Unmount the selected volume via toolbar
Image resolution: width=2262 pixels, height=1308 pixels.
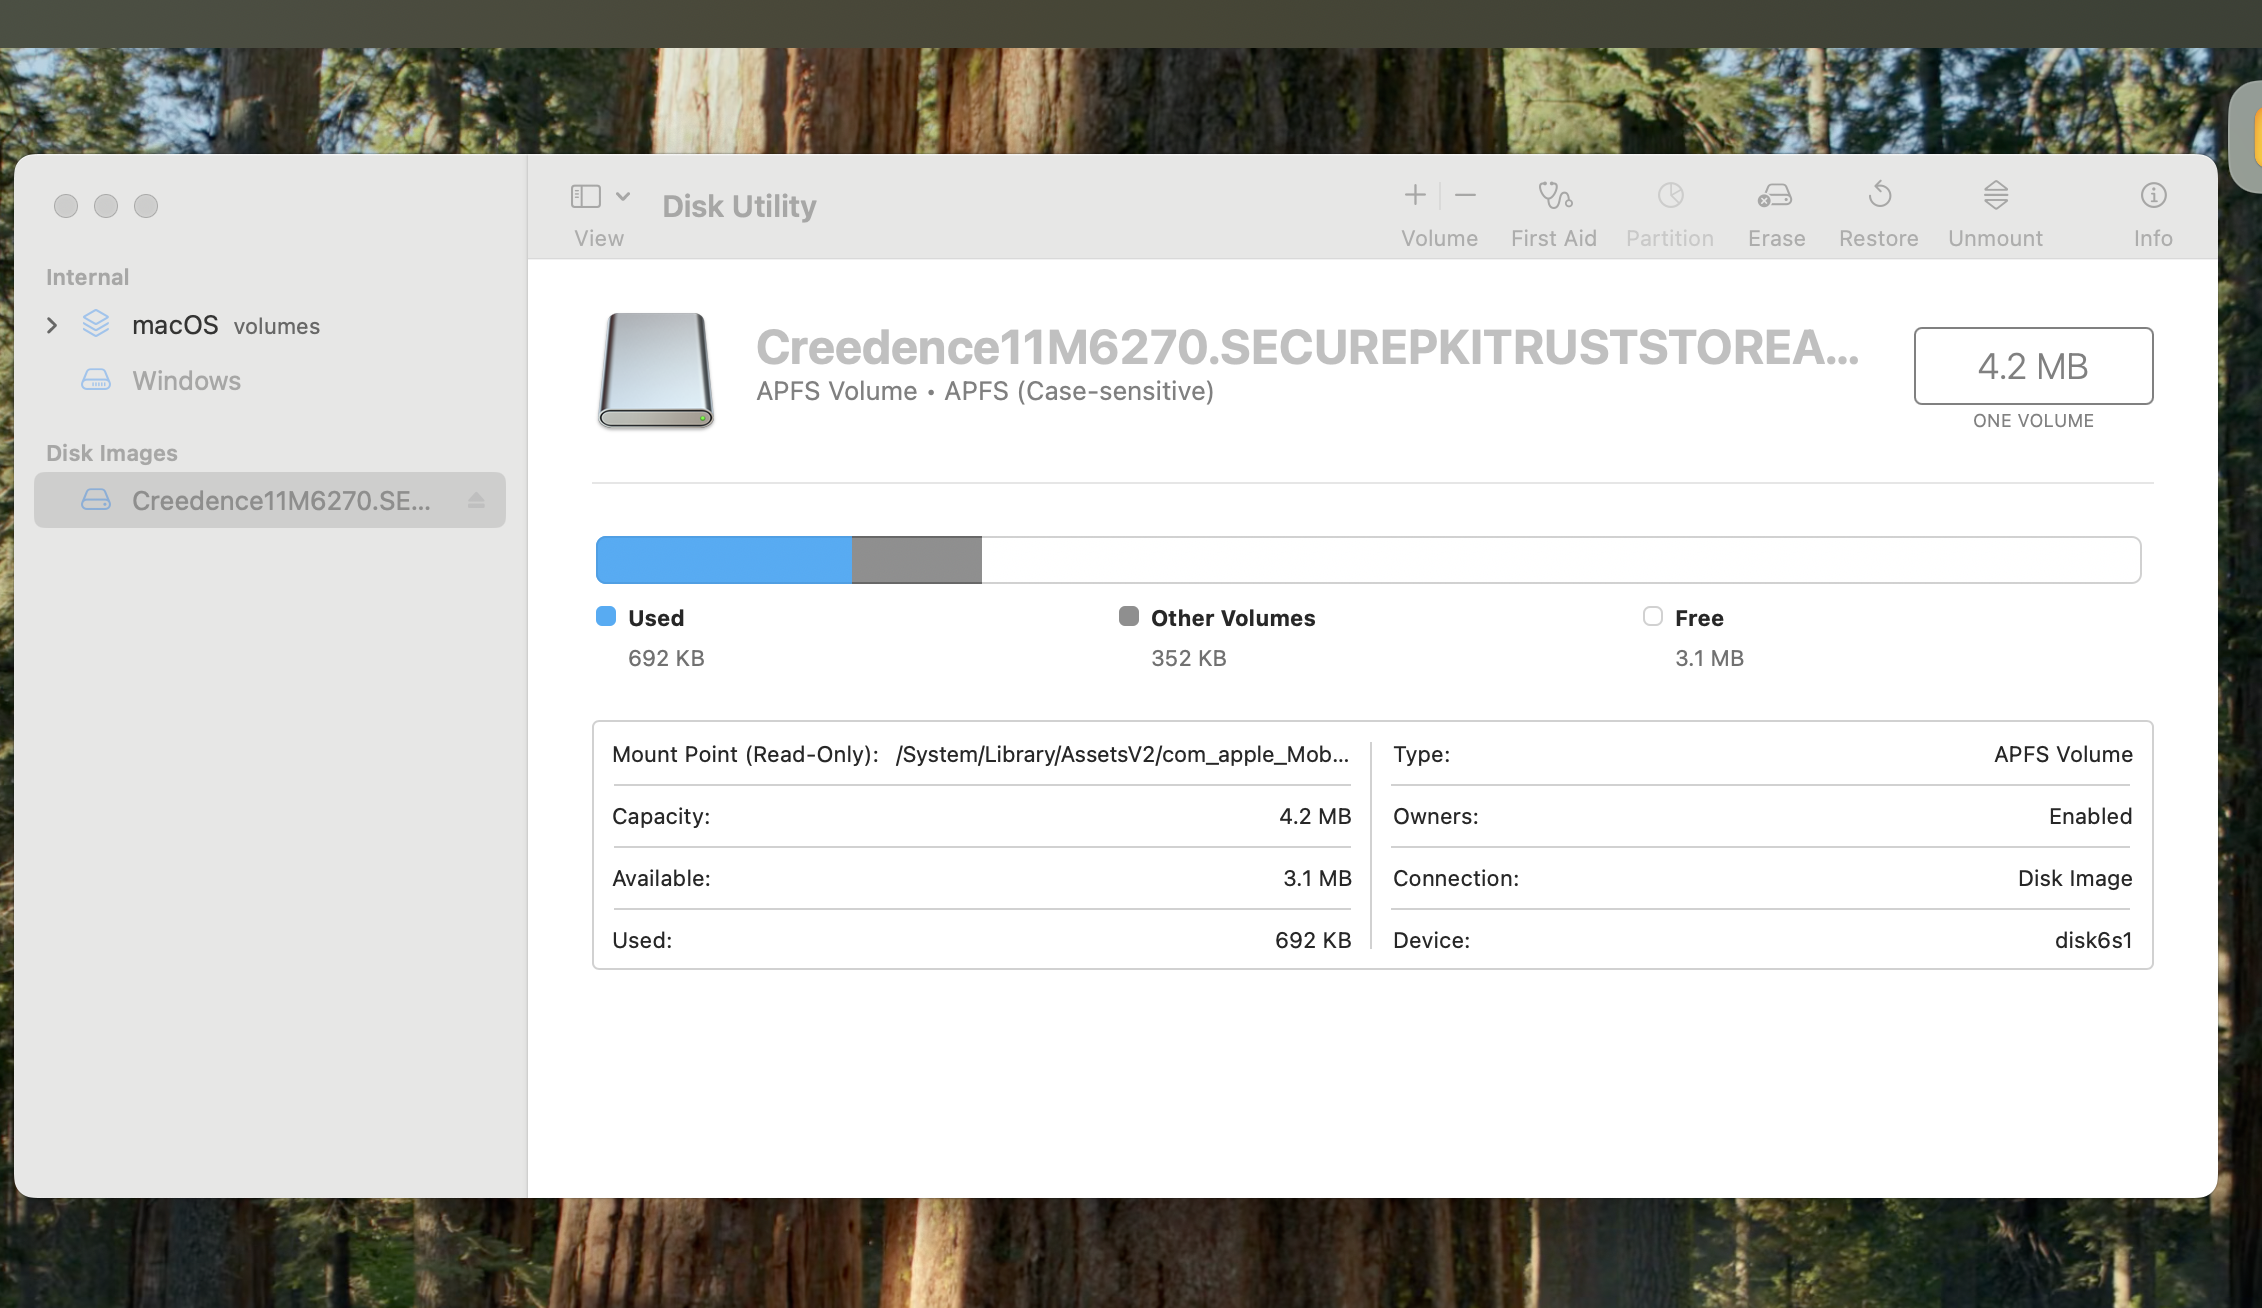pyautogui.click(x=1995, y=195)
